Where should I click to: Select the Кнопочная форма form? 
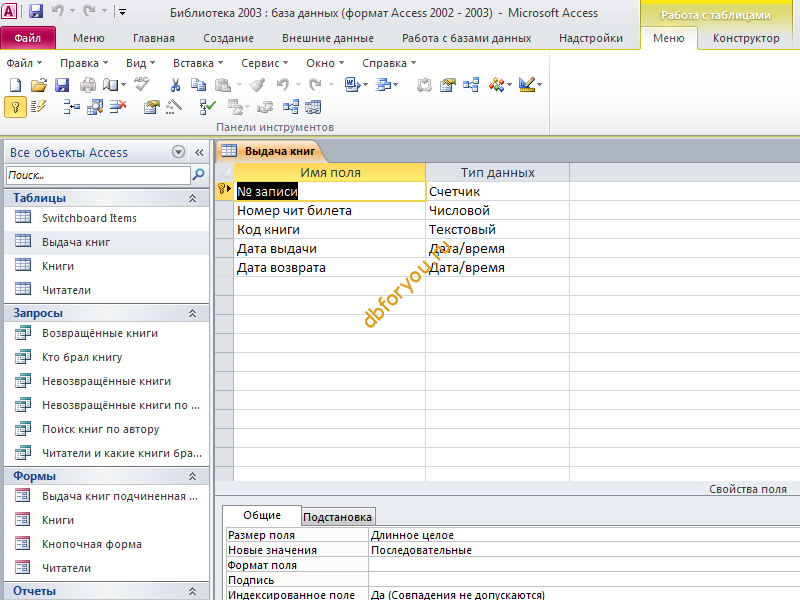92,544
